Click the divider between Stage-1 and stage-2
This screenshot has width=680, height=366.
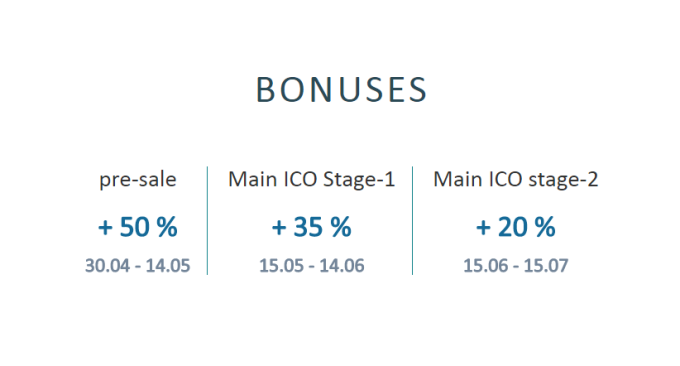coord(412,220)
